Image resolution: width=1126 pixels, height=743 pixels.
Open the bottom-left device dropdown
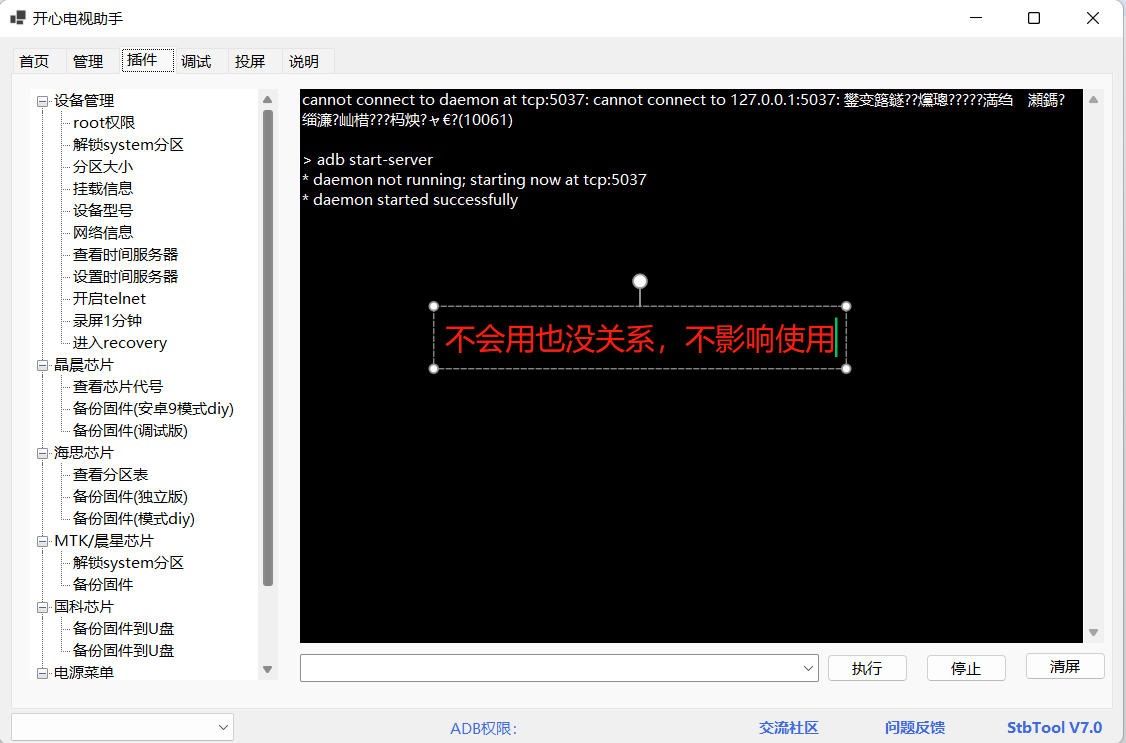[222, 727]
